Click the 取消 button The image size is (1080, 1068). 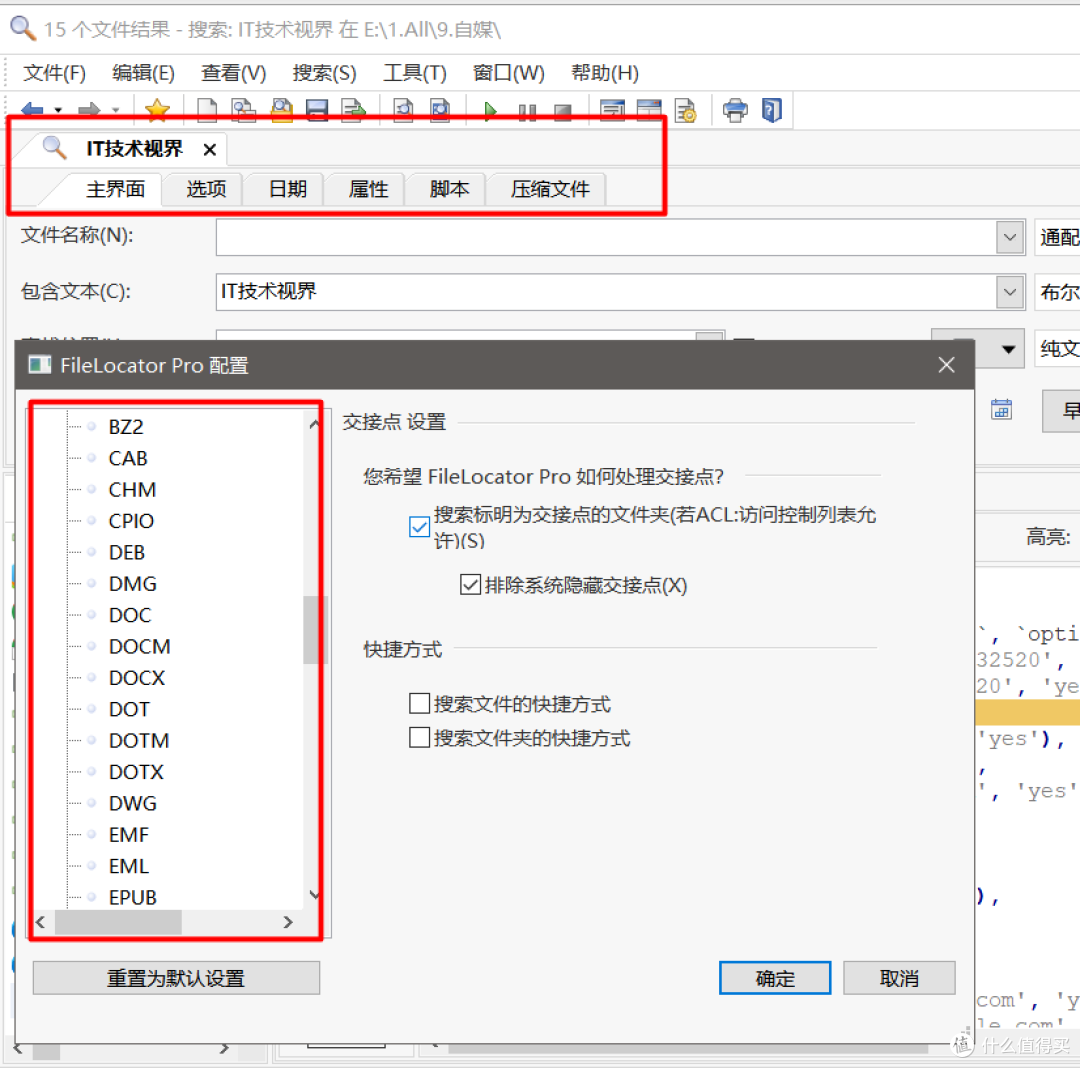click(899, 978)
